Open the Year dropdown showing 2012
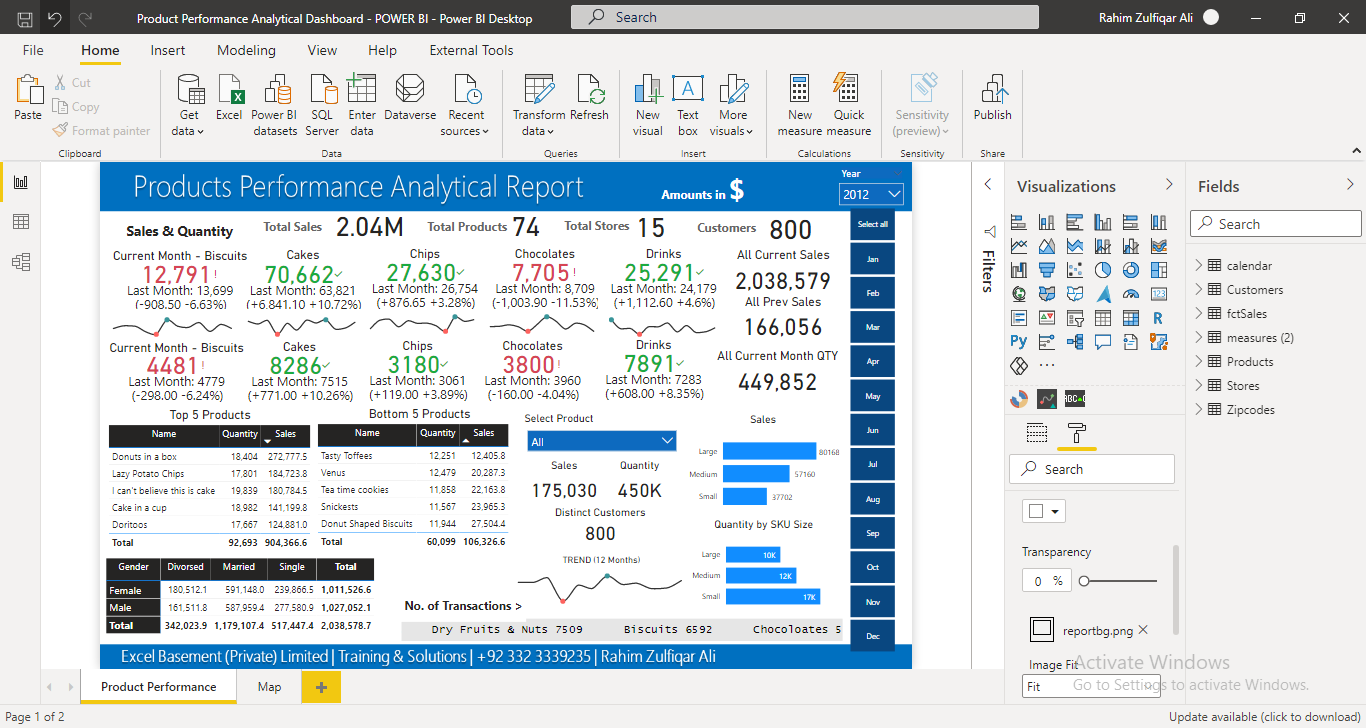 click(x=871, y=194)
